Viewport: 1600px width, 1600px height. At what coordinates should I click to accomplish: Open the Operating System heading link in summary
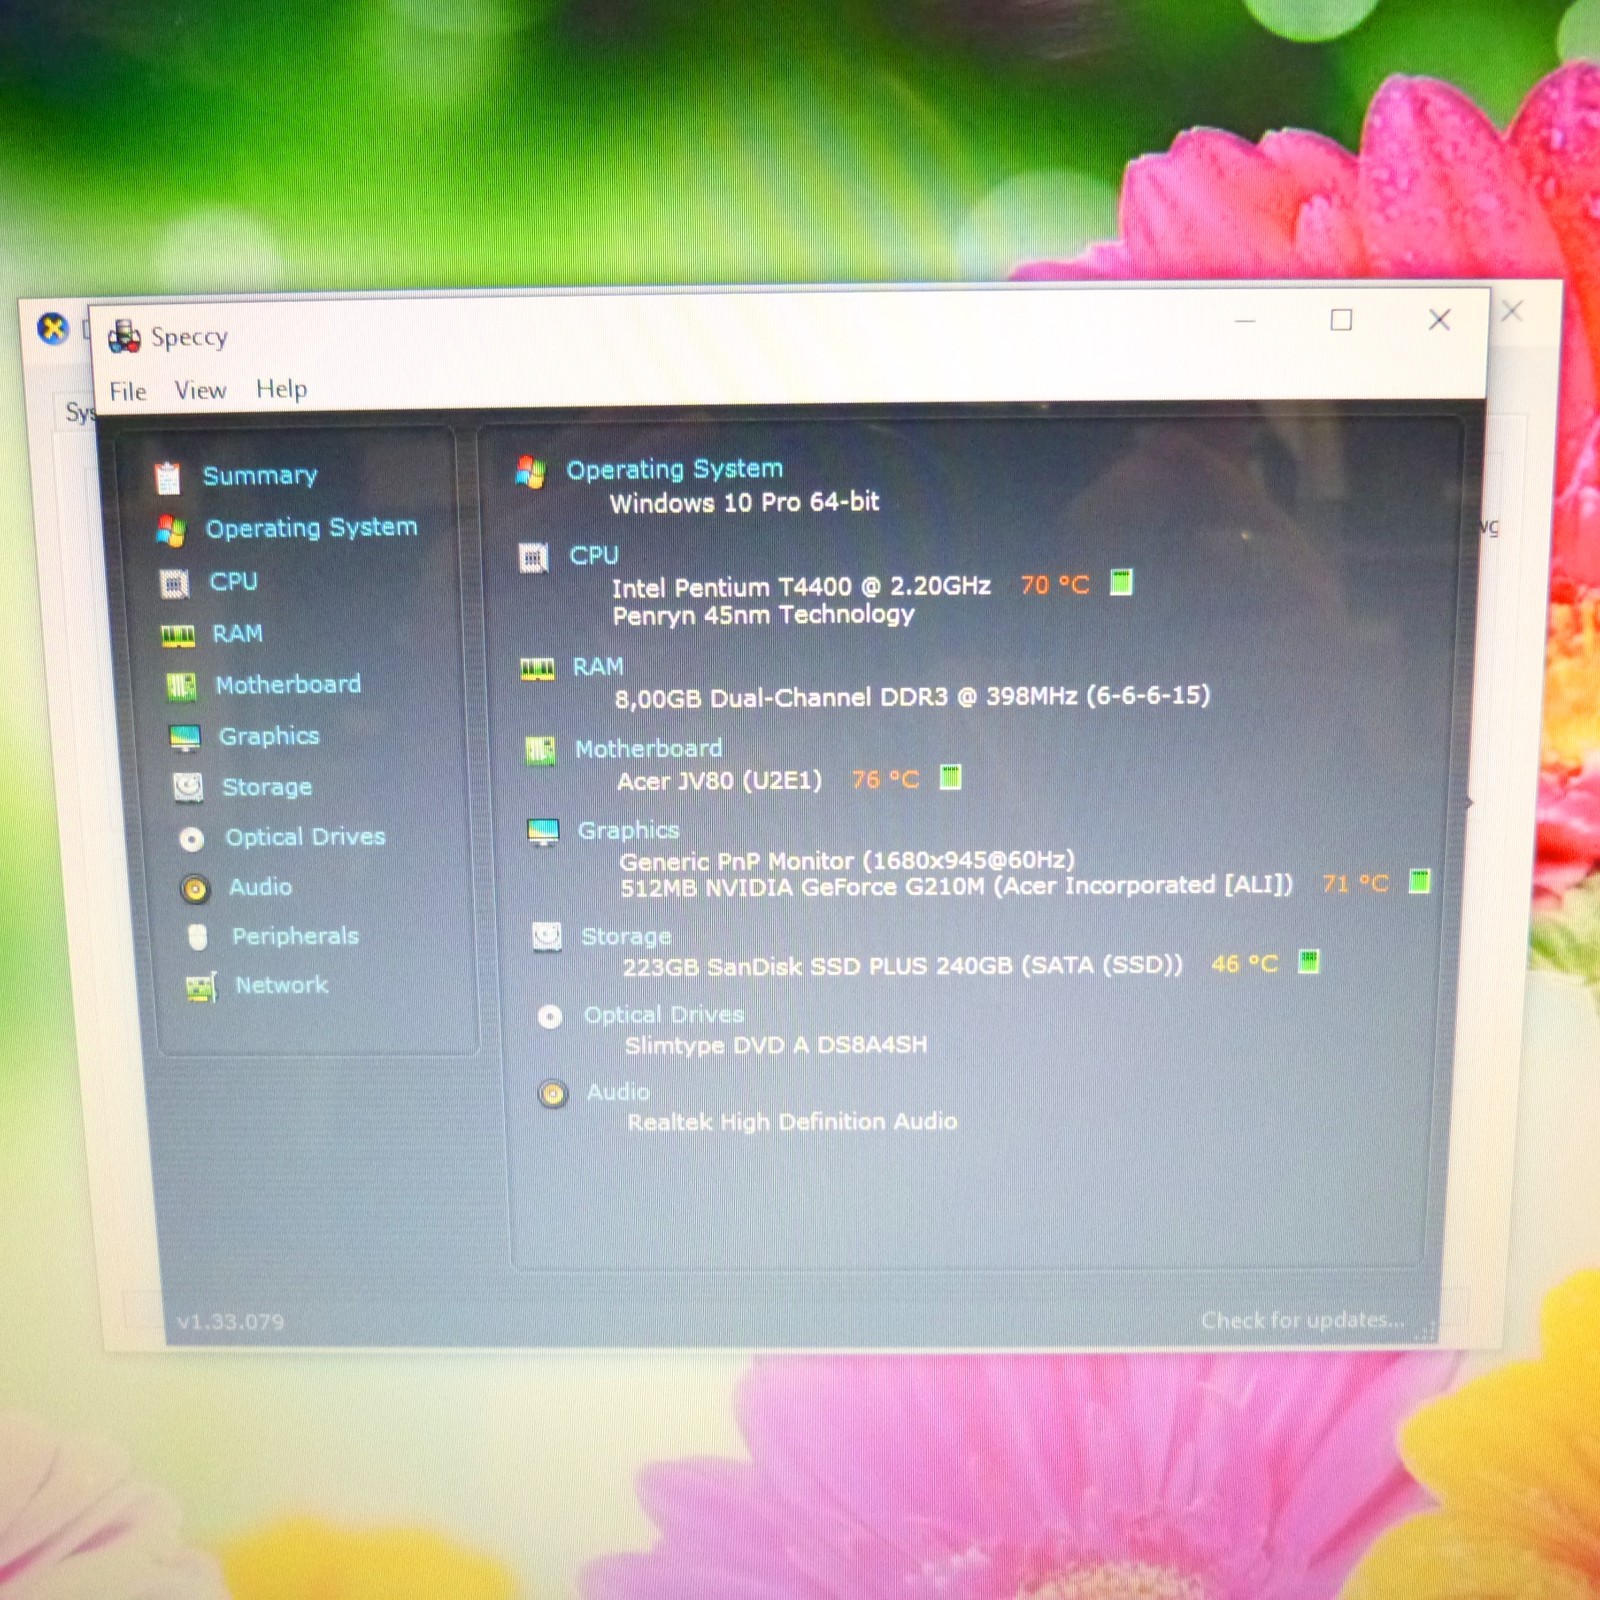click(675, 469)
